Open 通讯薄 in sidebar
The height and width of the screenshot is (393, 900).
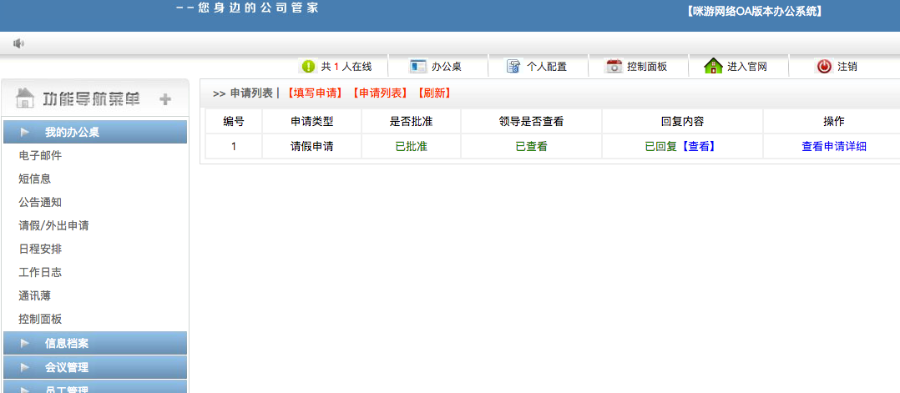click(34, 296)
